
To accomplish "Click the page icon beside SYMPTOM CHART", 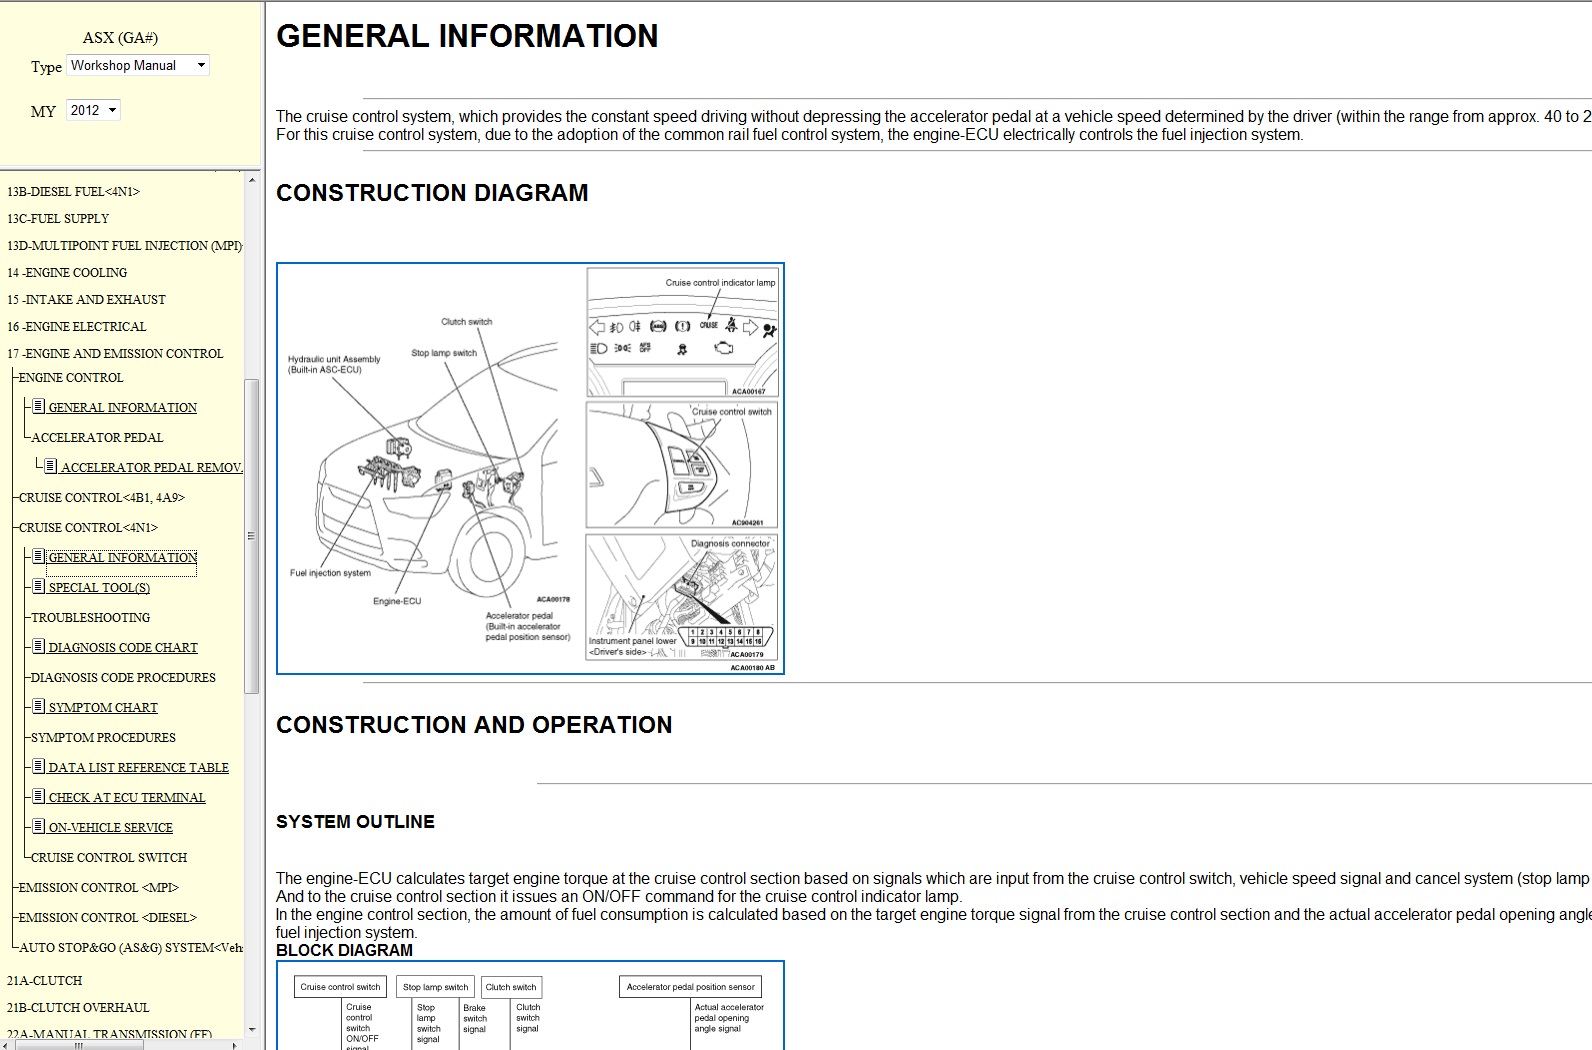I will click(38, 707).
